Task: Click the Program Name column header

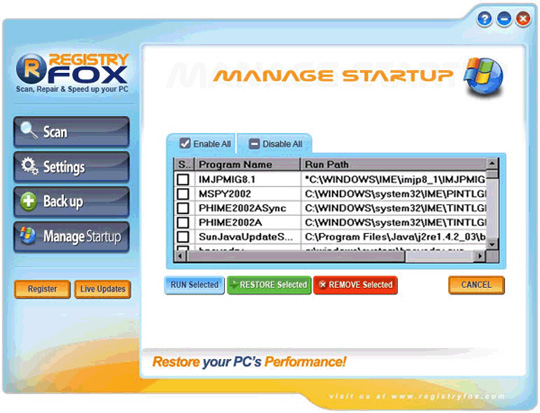Action: click(x=248, y=164)
